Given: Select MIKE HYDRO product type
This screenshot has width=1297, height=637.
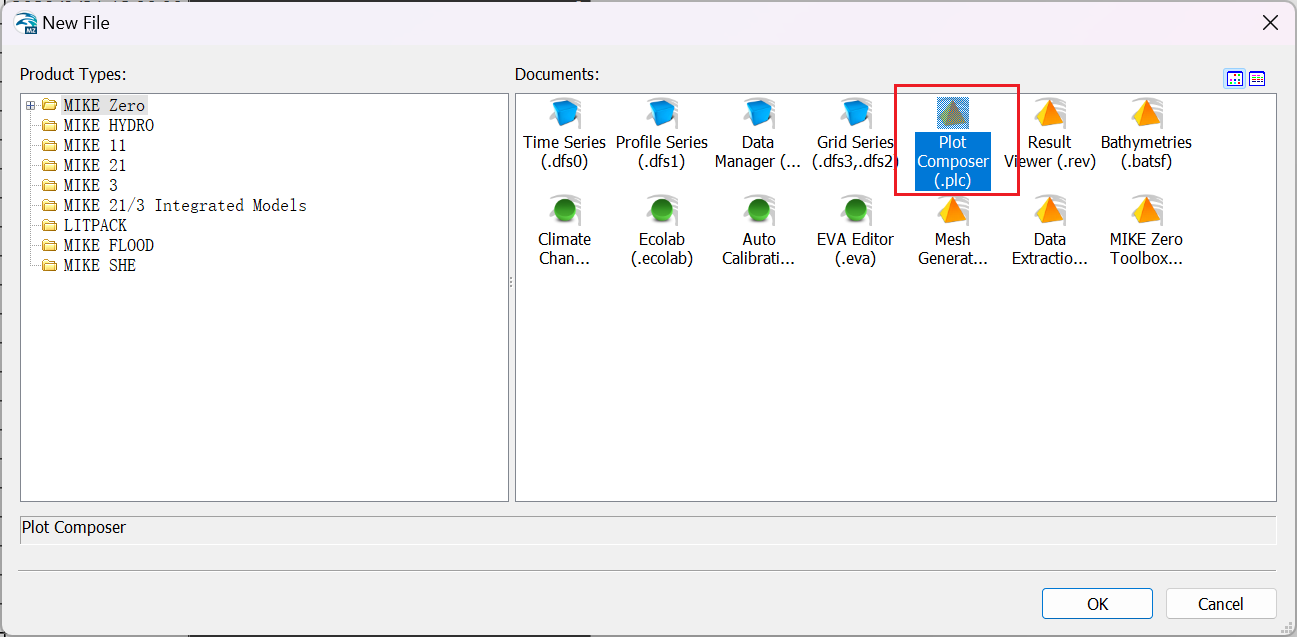Looking at the screenshot, I should click(x=109, y=125).
